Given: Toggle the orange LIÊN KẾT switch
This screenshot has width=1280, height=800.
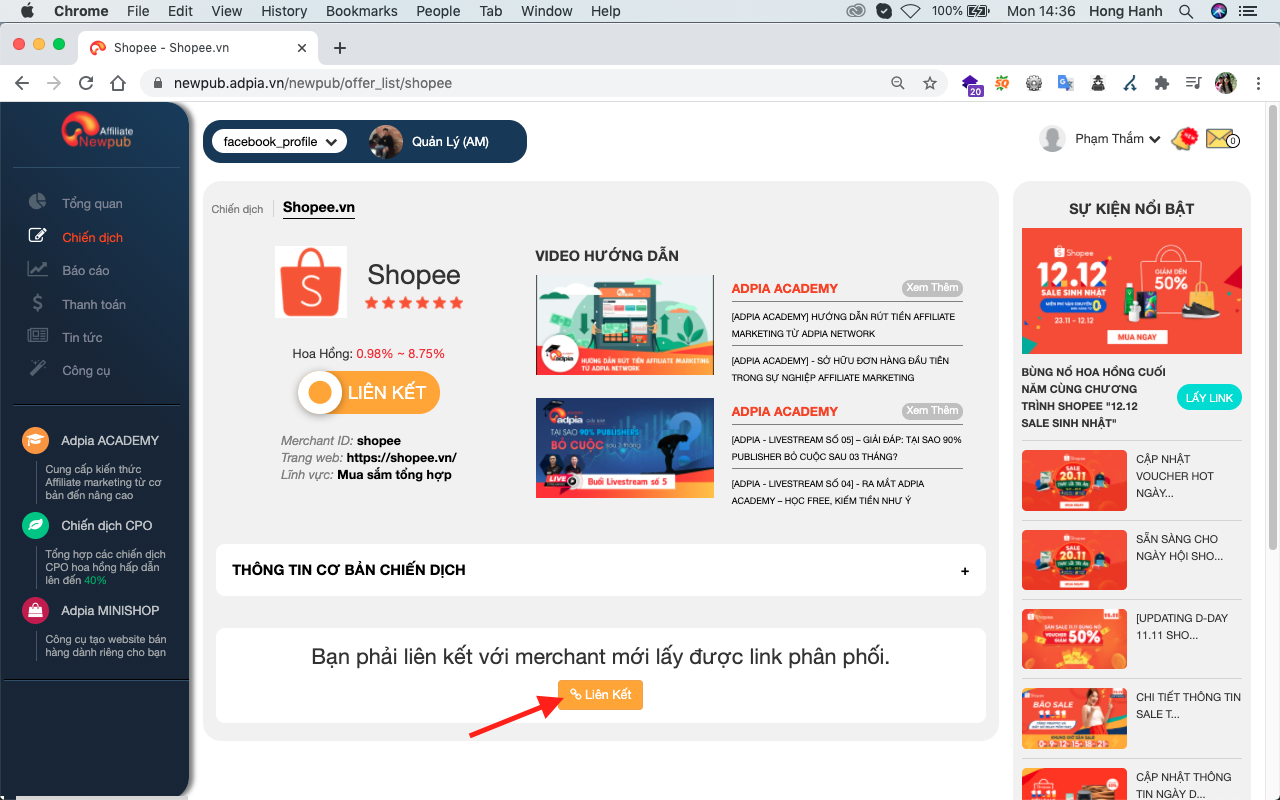Looking at the screenshot, I should pyautogui.click(x=369, y=392).
